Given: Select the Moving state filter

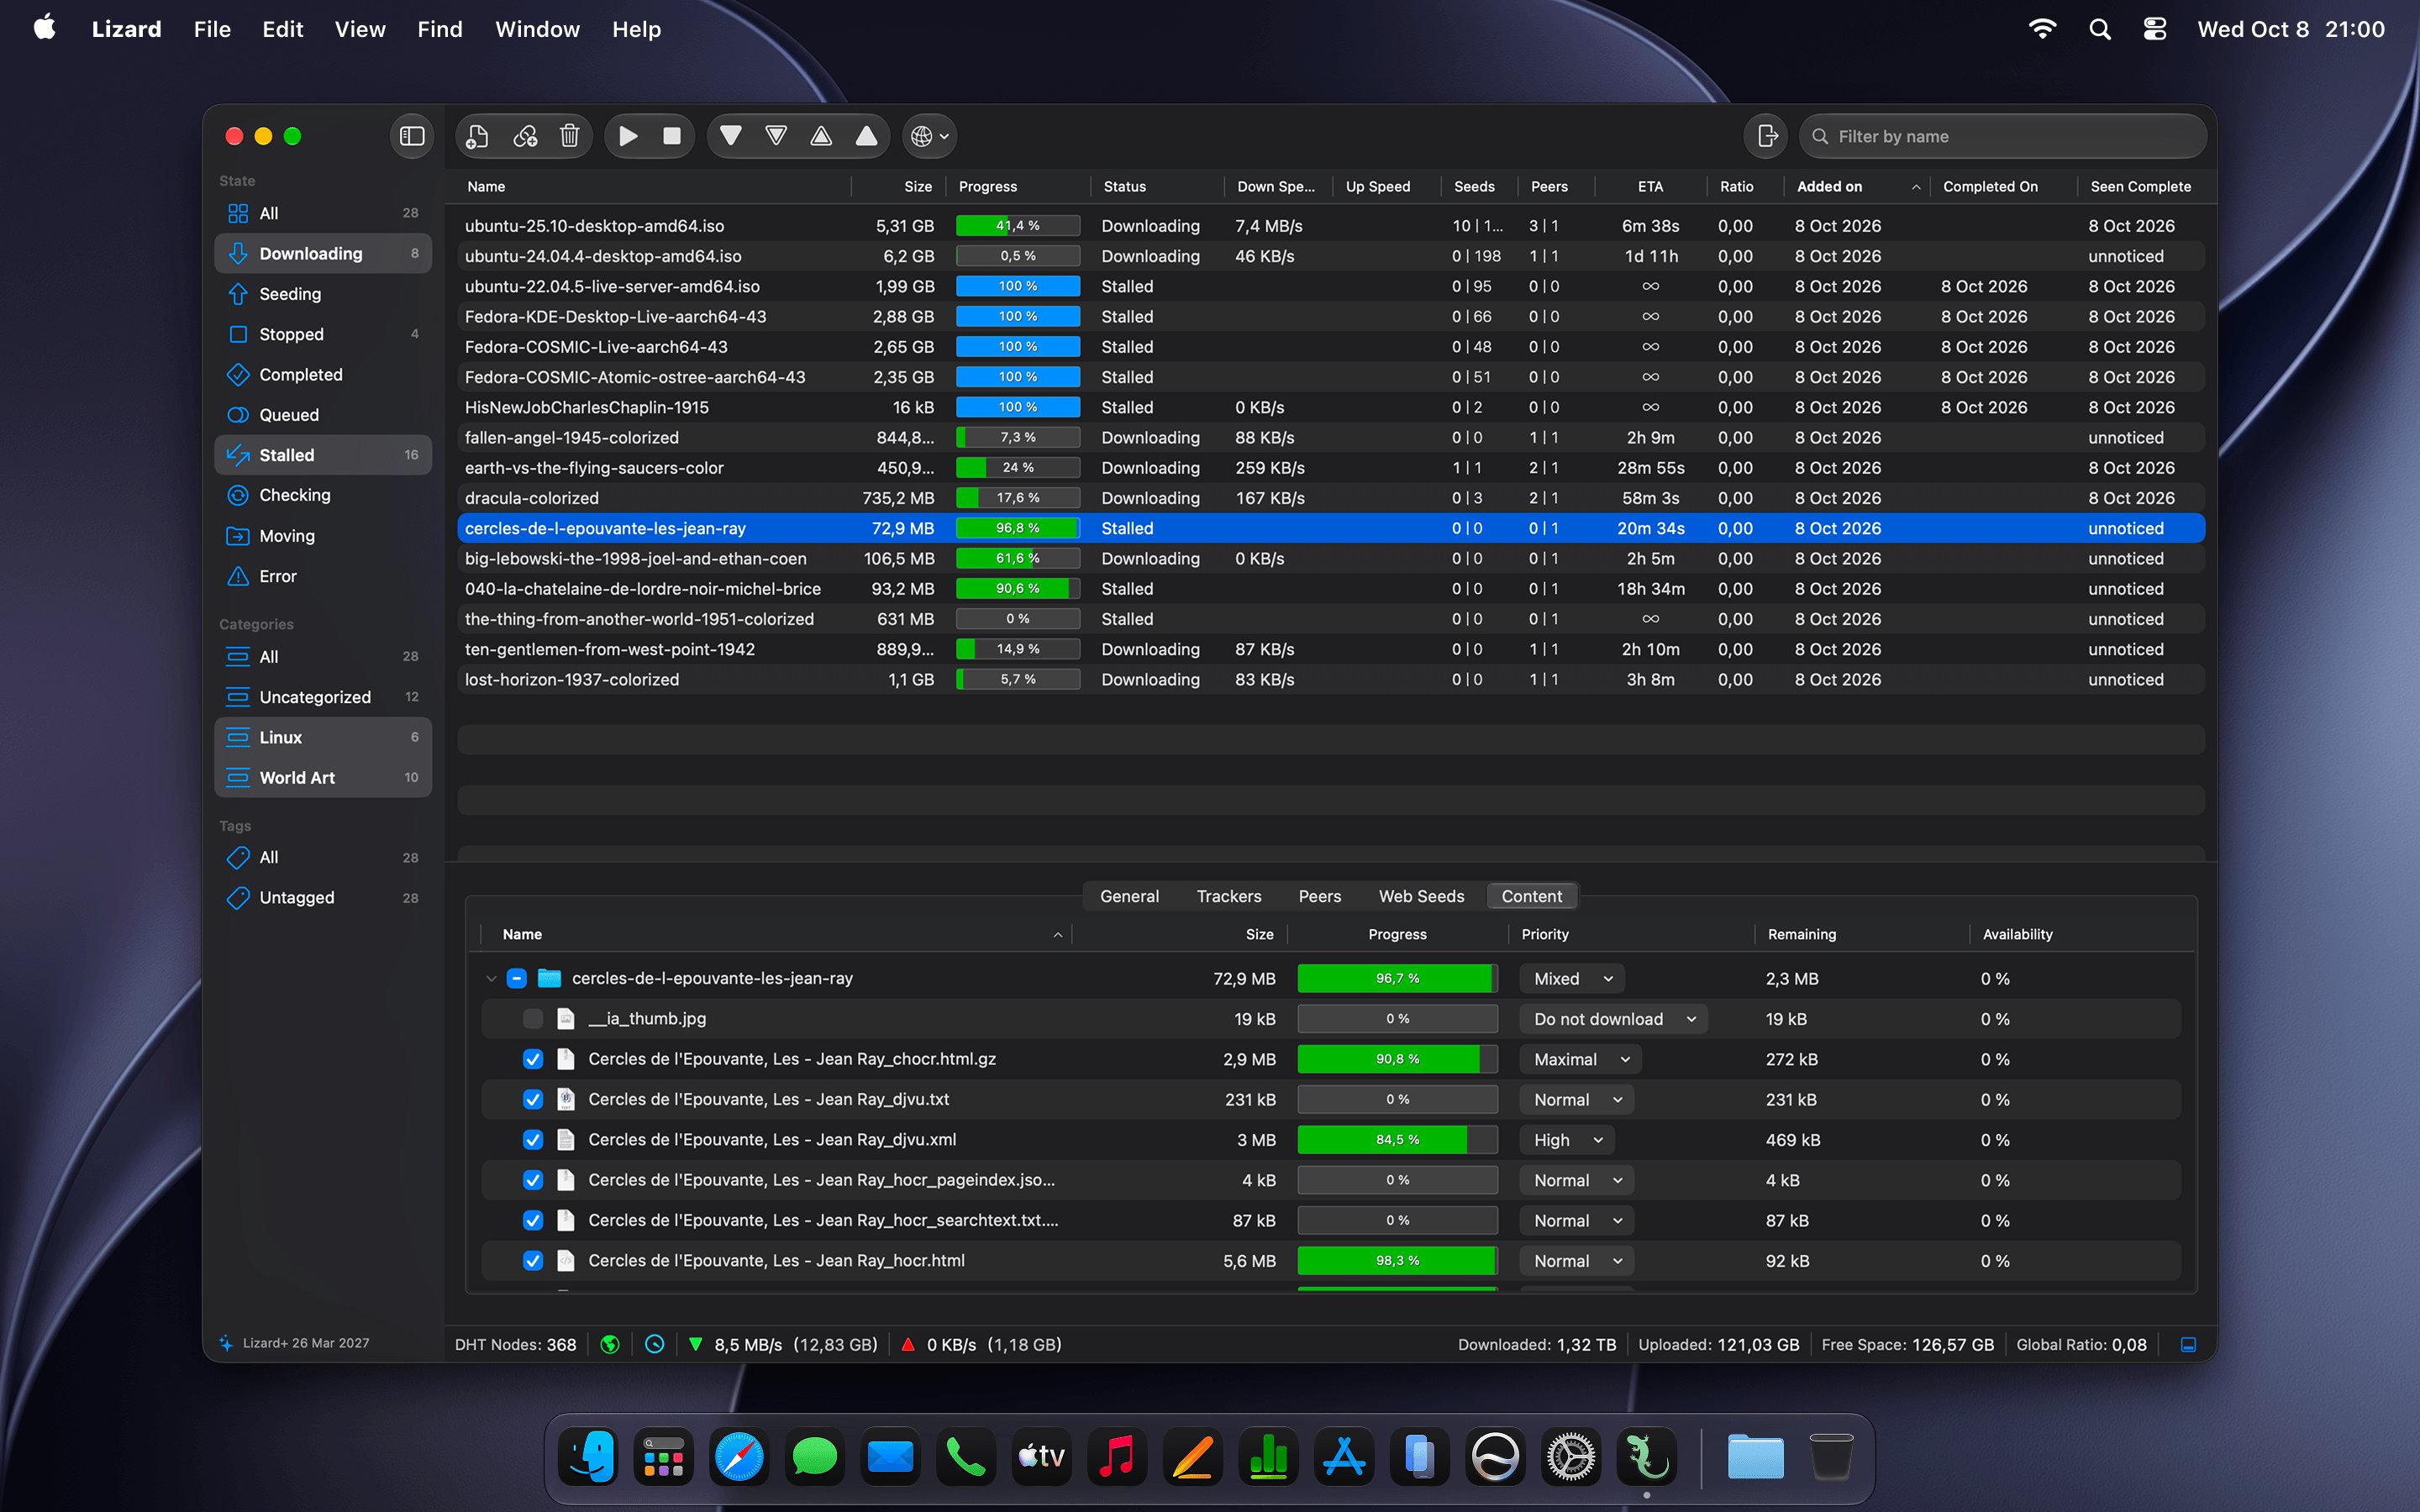Looking at the screenshot, I should click(x=323, y=536).
